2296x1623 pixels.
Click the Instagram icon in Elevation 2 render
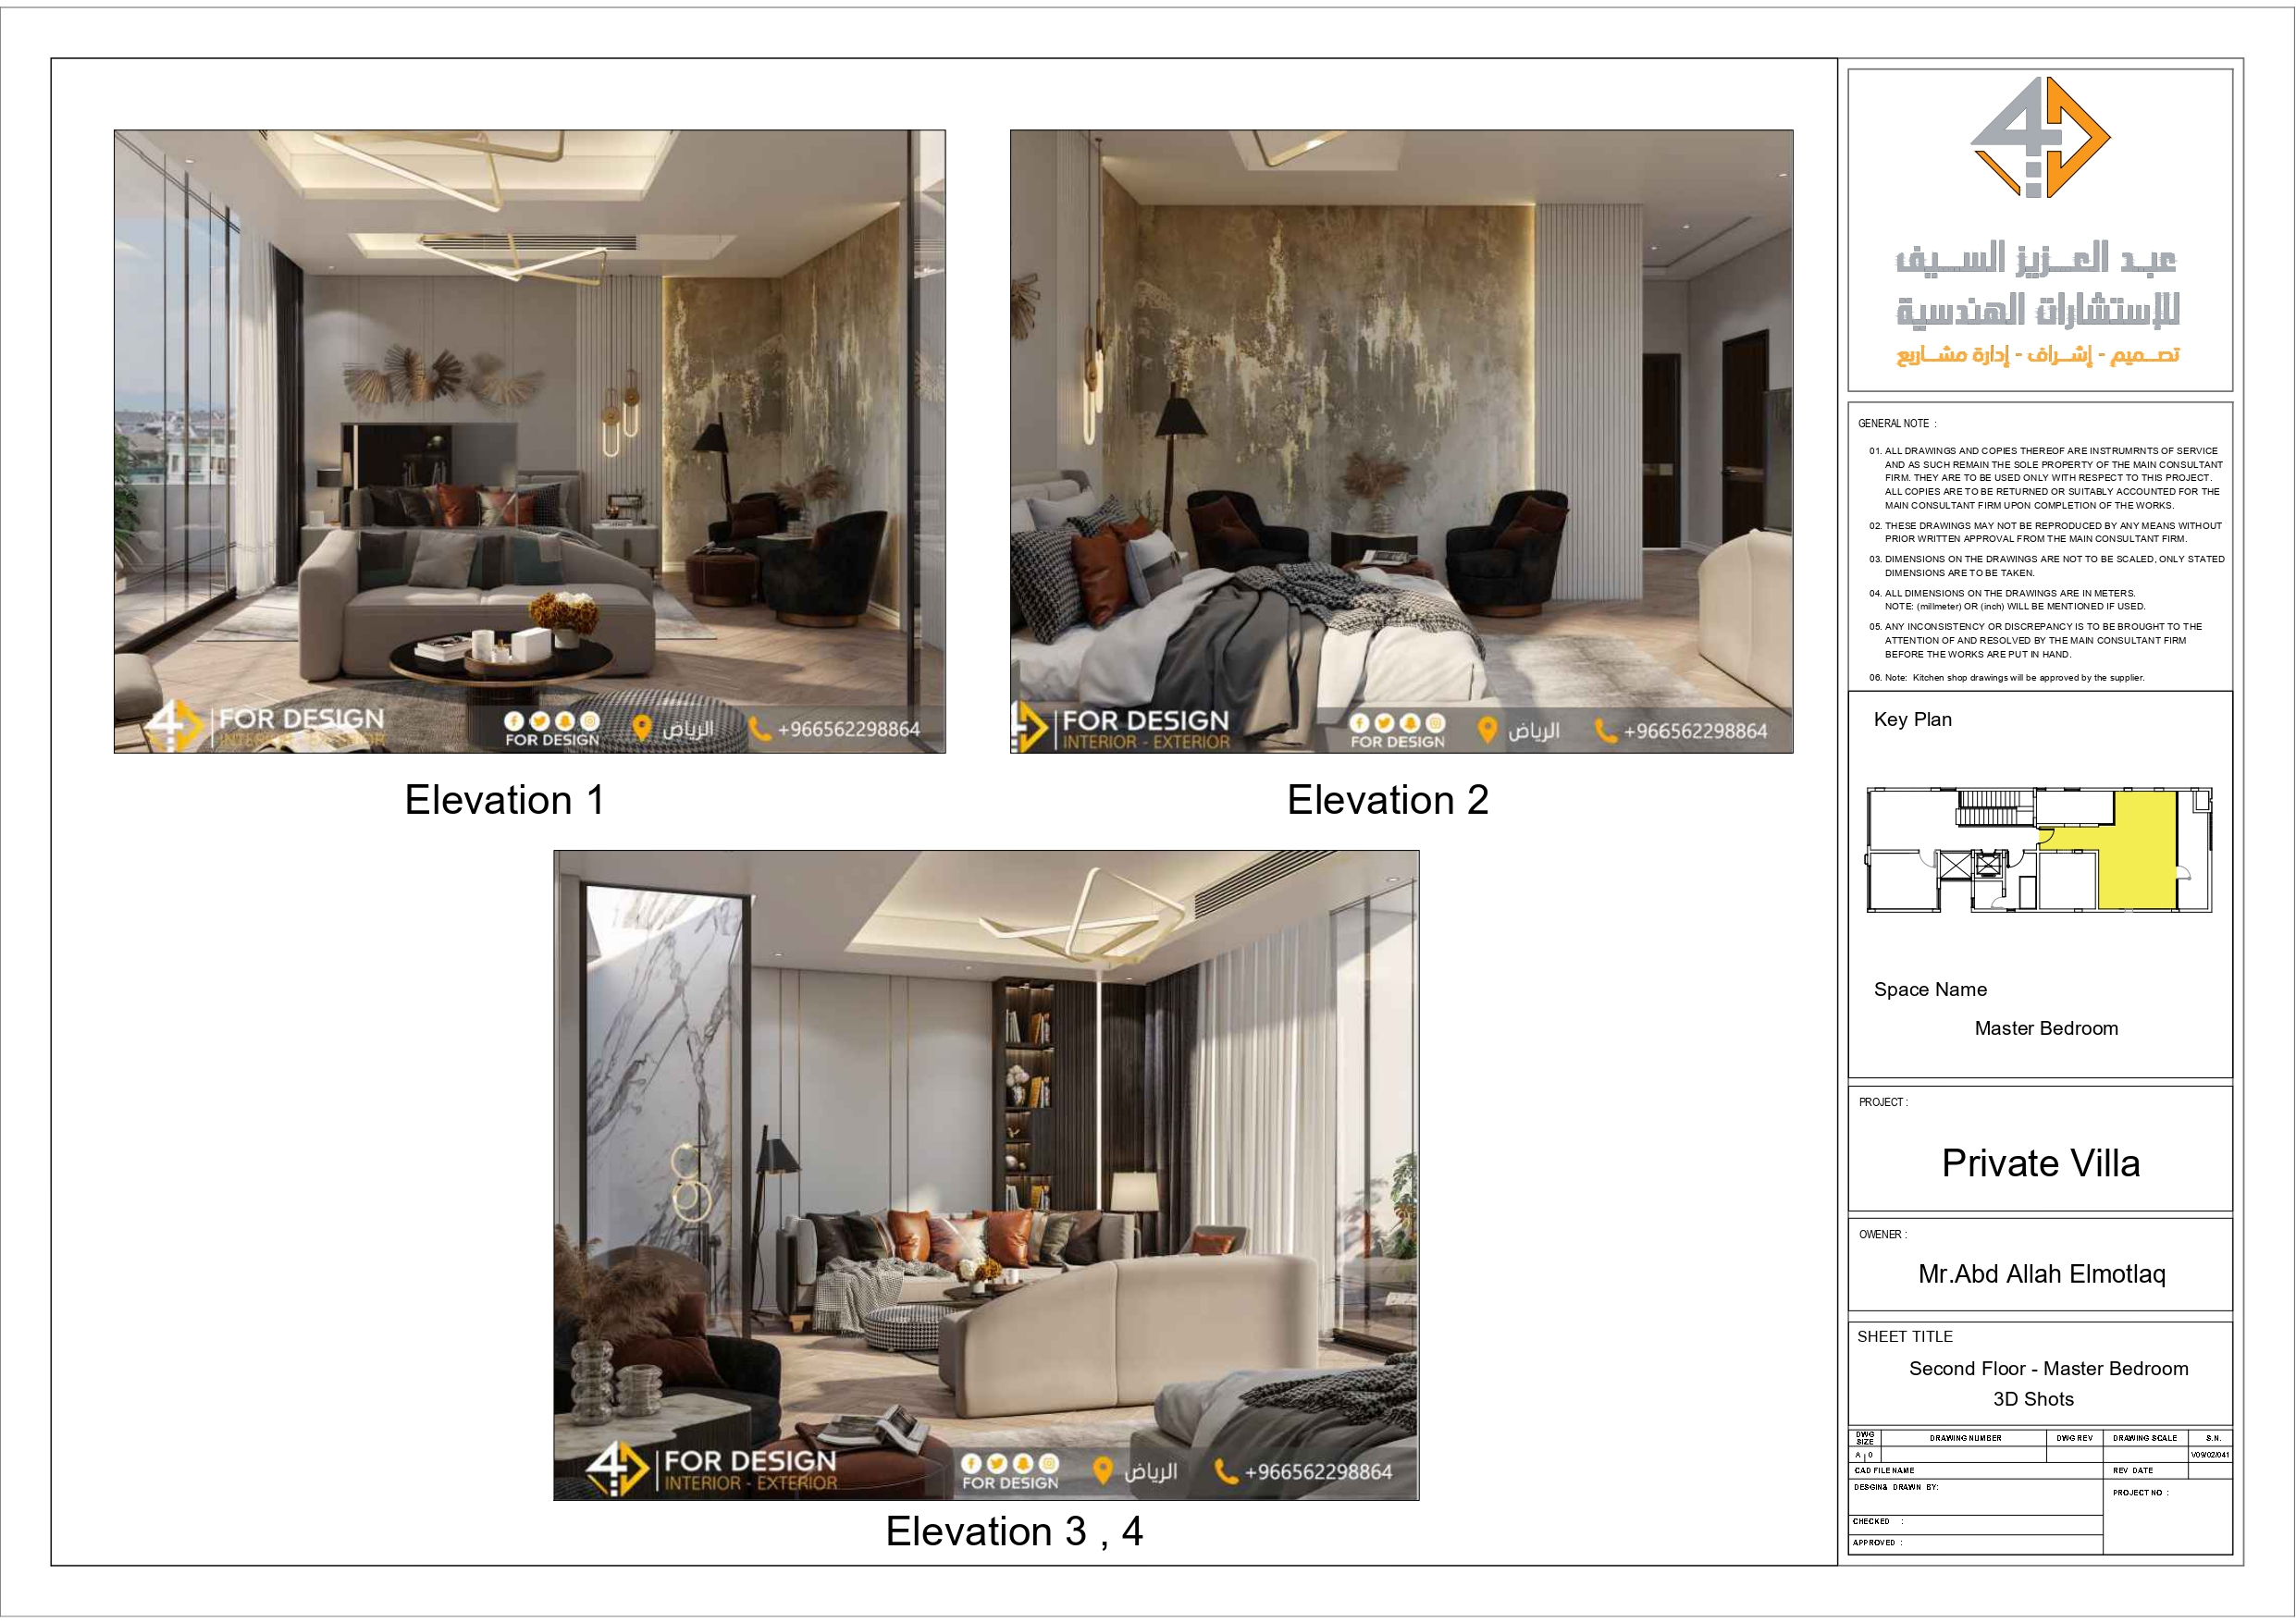1436,723
